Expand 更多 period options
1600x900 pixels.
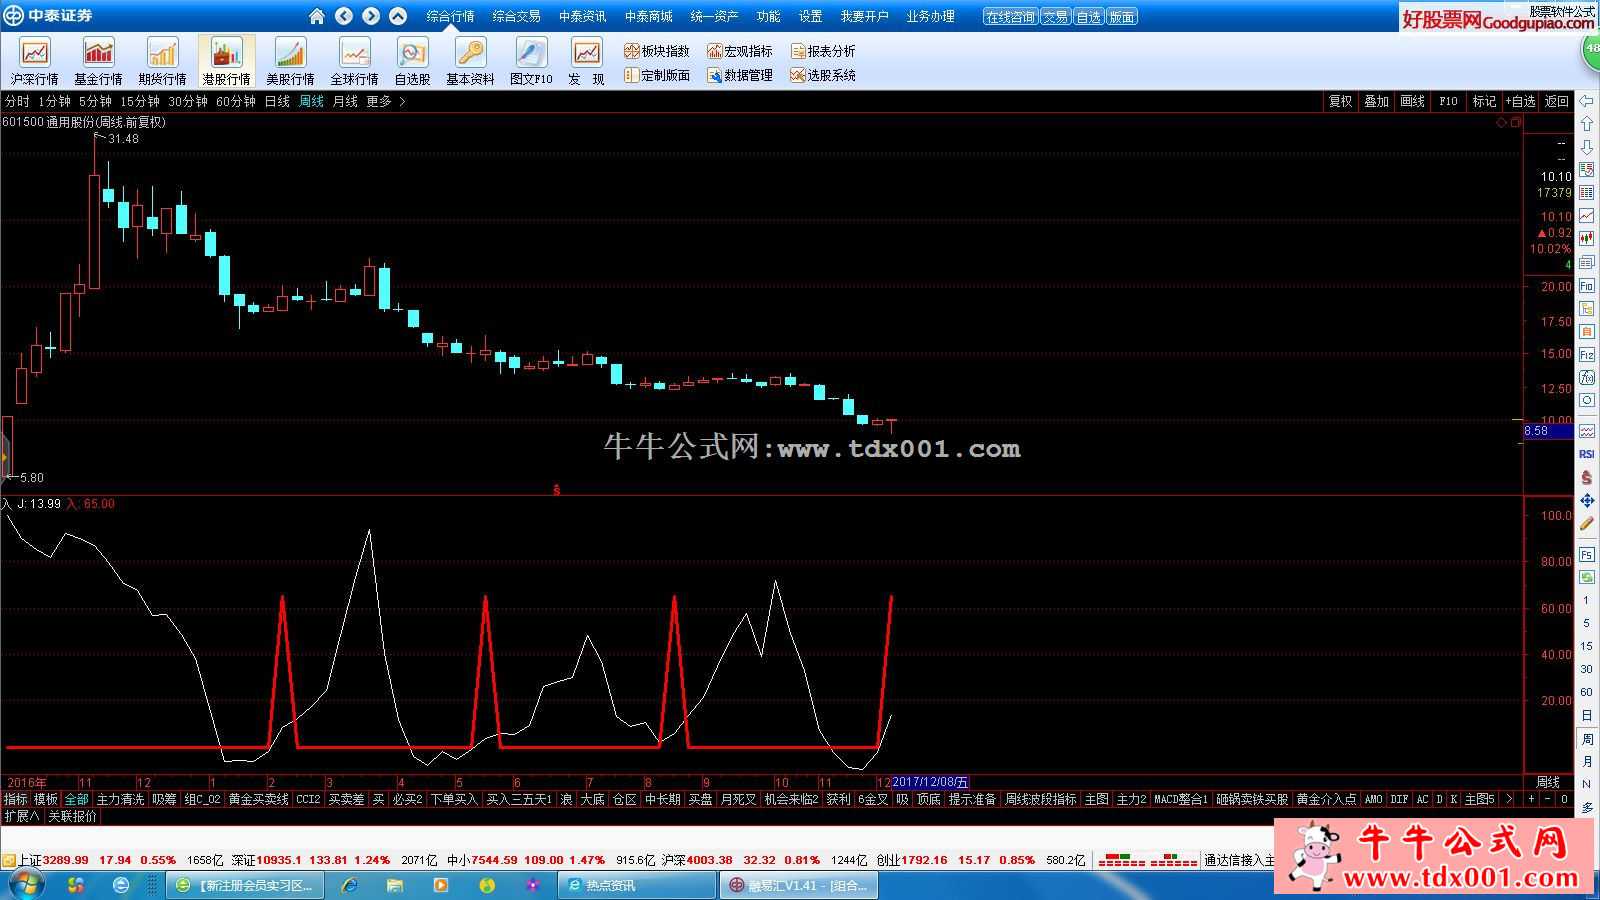click(385, 101)
